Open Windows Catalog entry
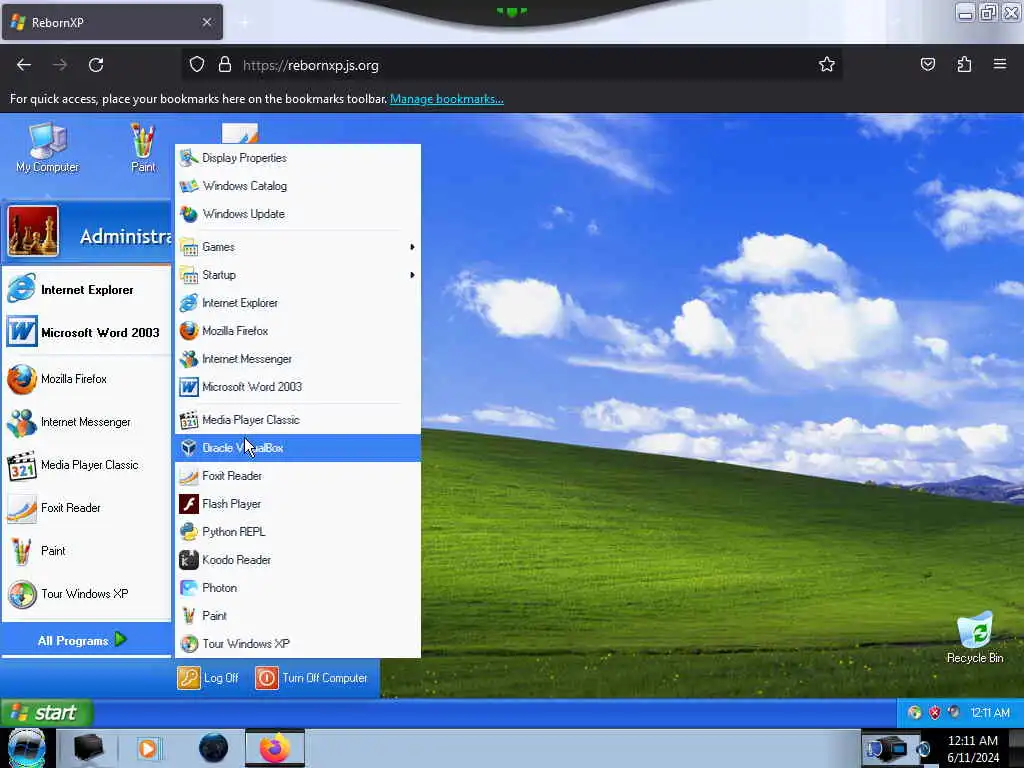The height and width of the screenshot is (768, 1024). pyautogui.click(x=298, y=185)
